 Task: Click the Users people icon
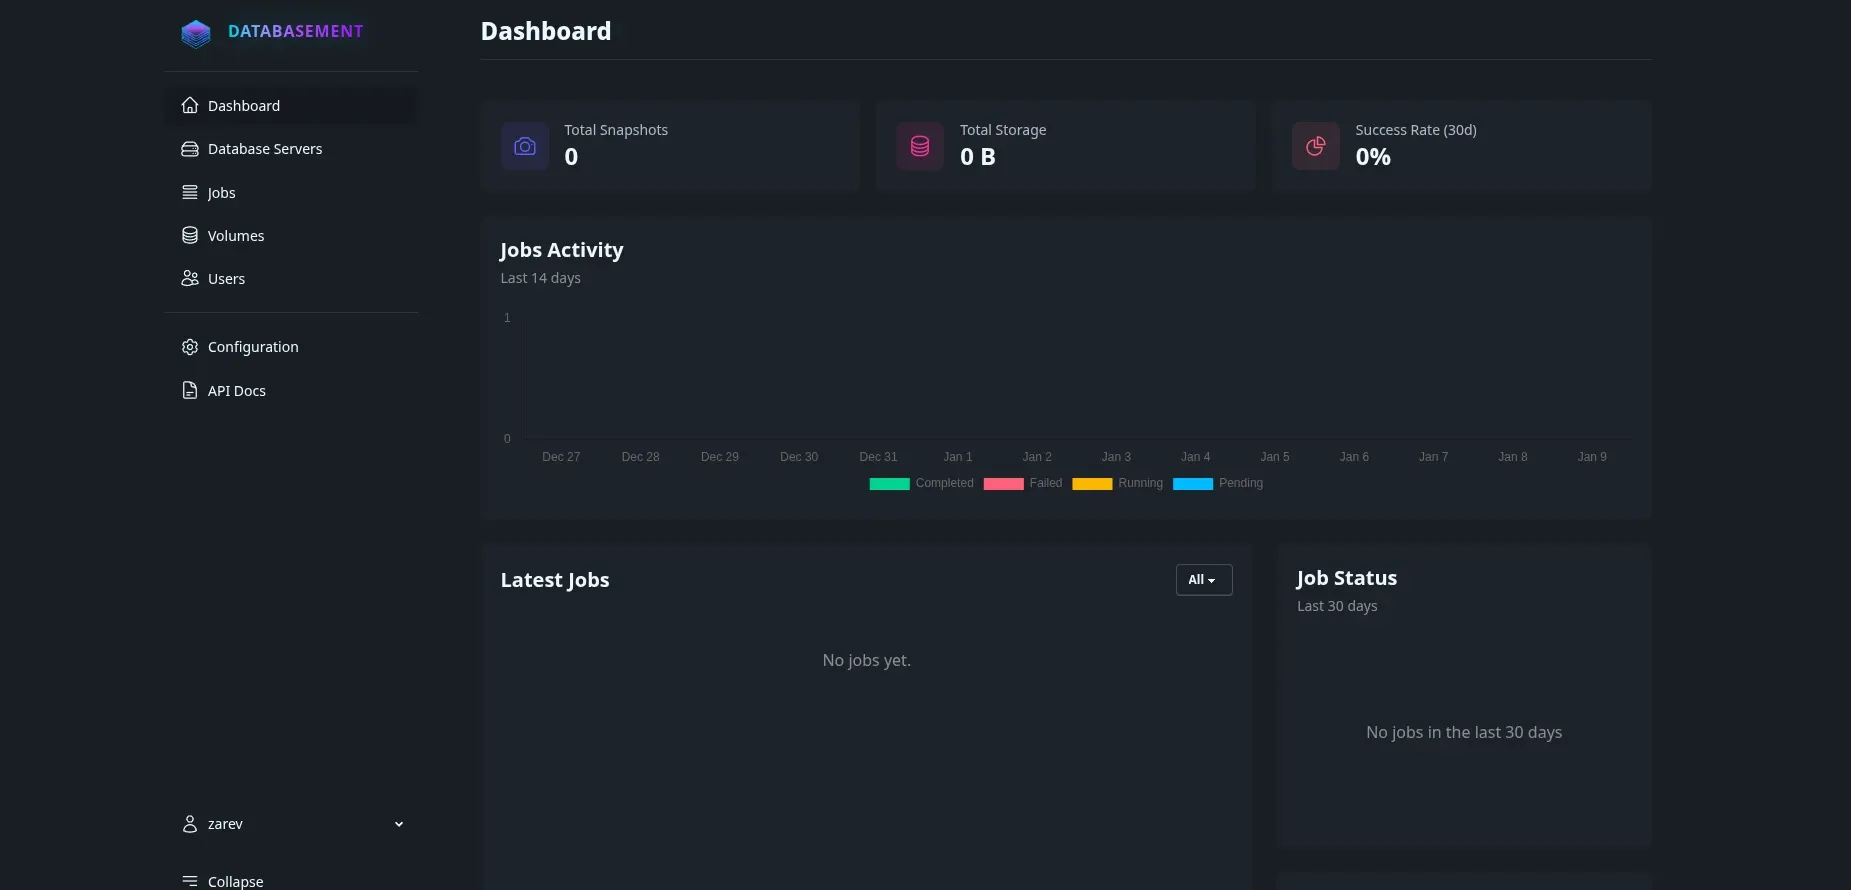190,279
